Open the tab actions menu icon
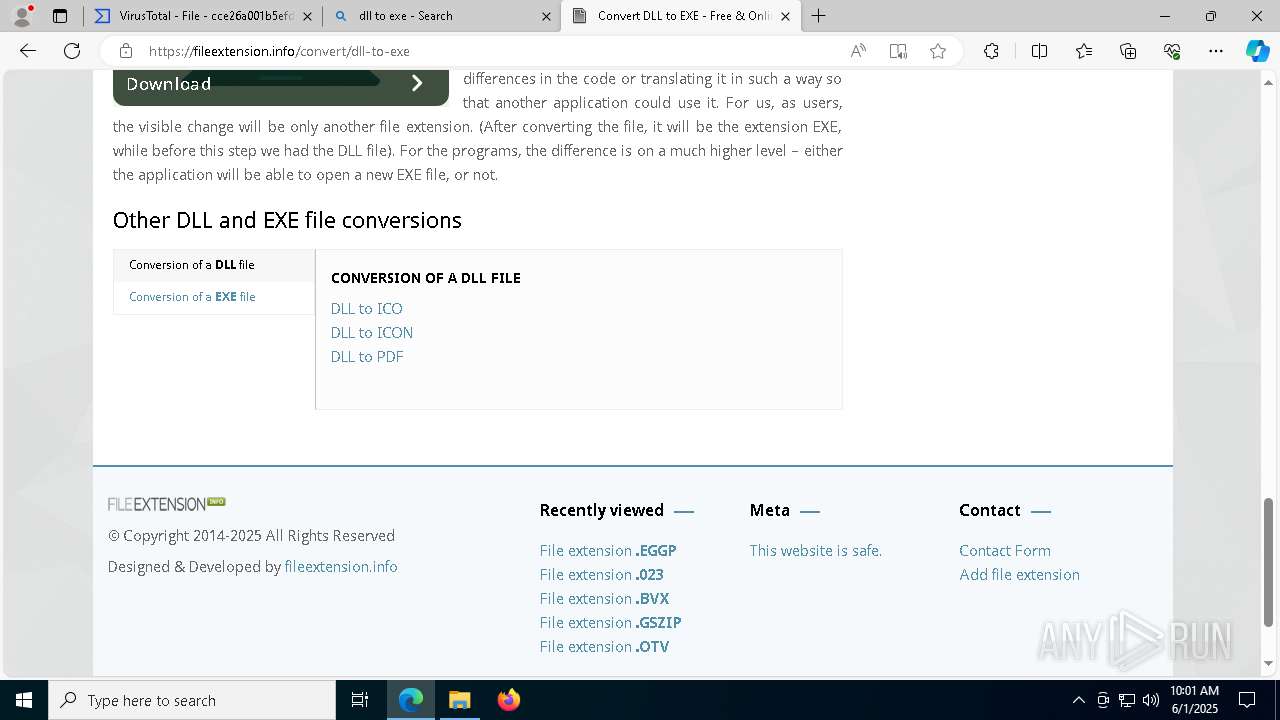 [x=60, y=16]
